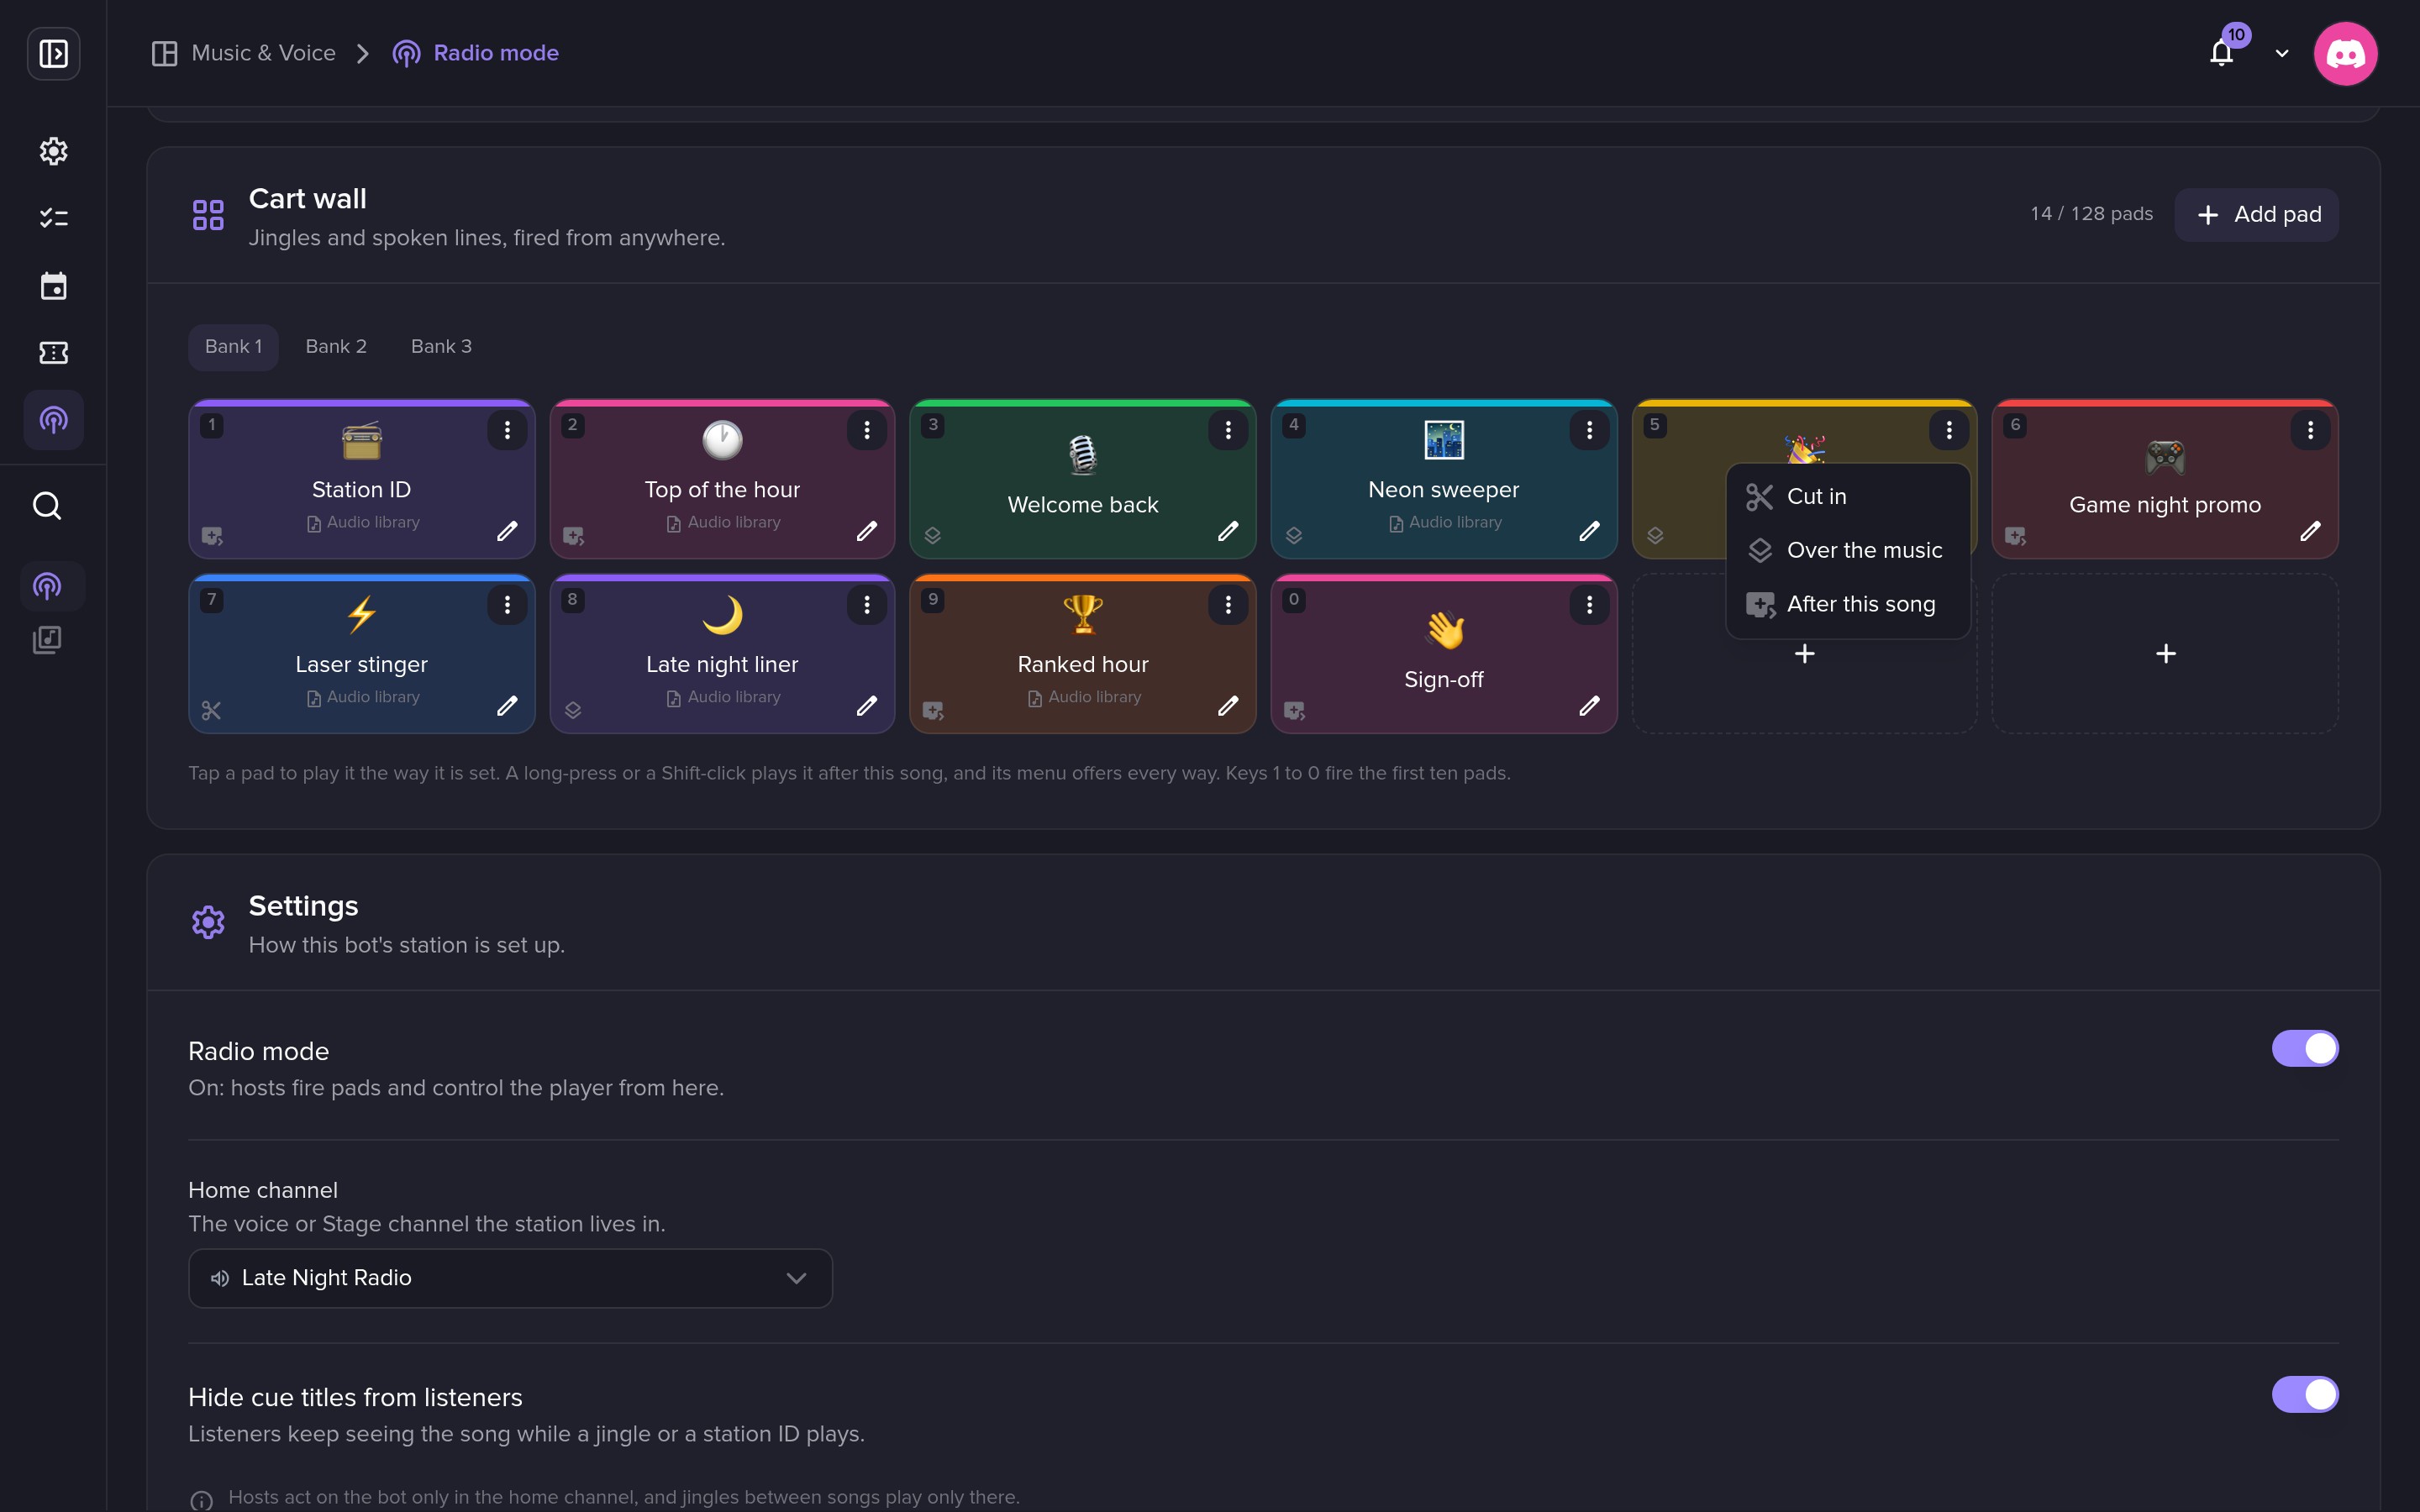Viewport: 2420px width, 1512px height.
Task: Open the music library icon in sidebar
Action: (47, 640)
